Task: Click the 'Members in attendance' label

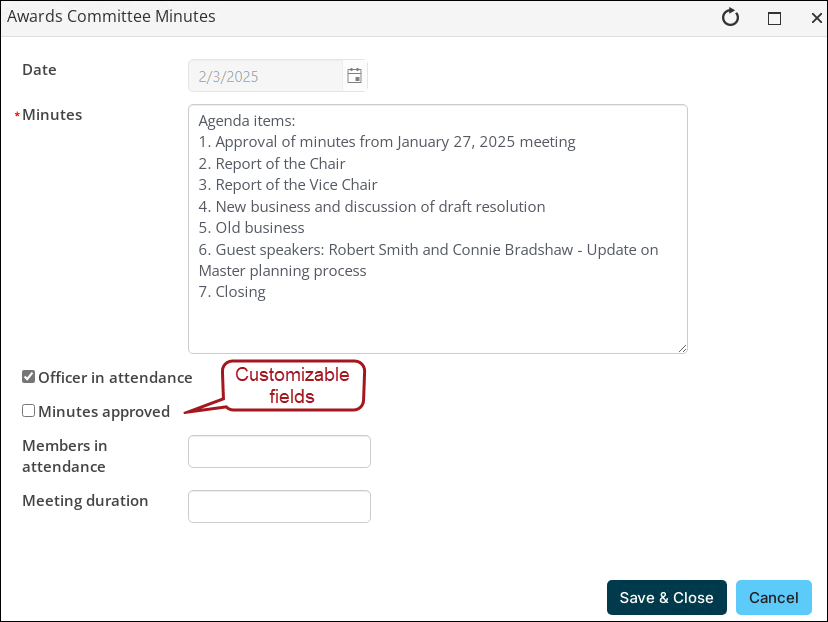Action: 64,456
